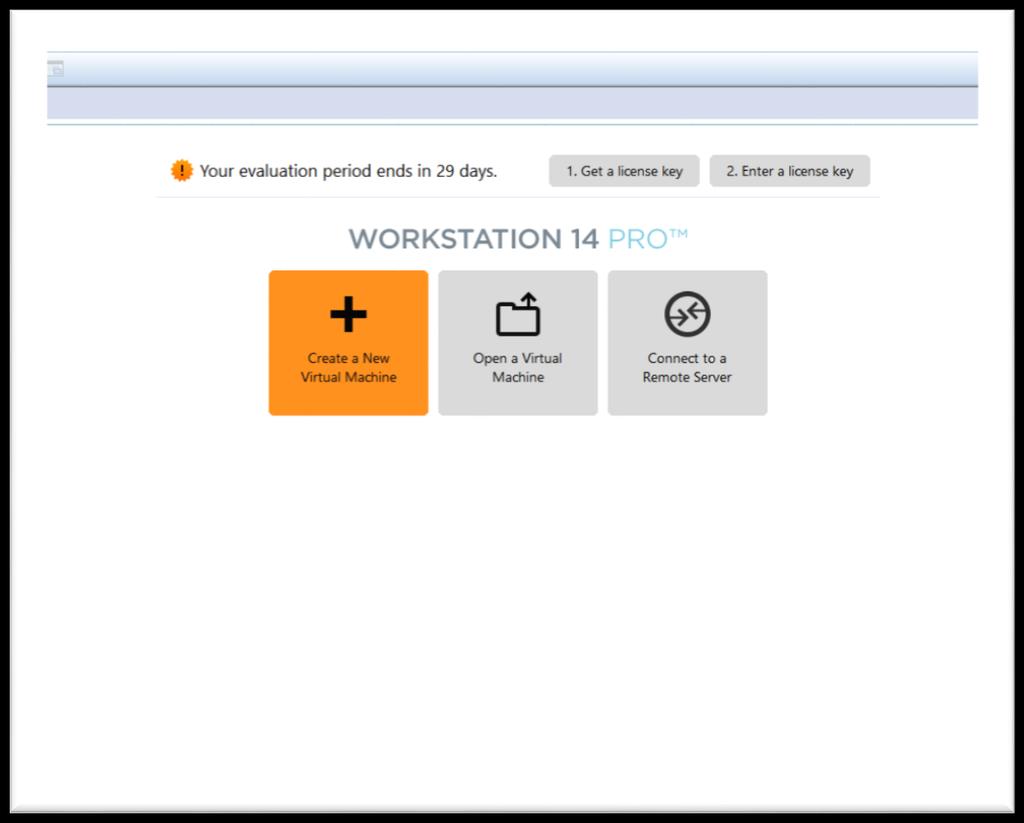Screen dimensions: 1024x823
Task: Click the small window icon in title bar
Action: pos(56,68)
